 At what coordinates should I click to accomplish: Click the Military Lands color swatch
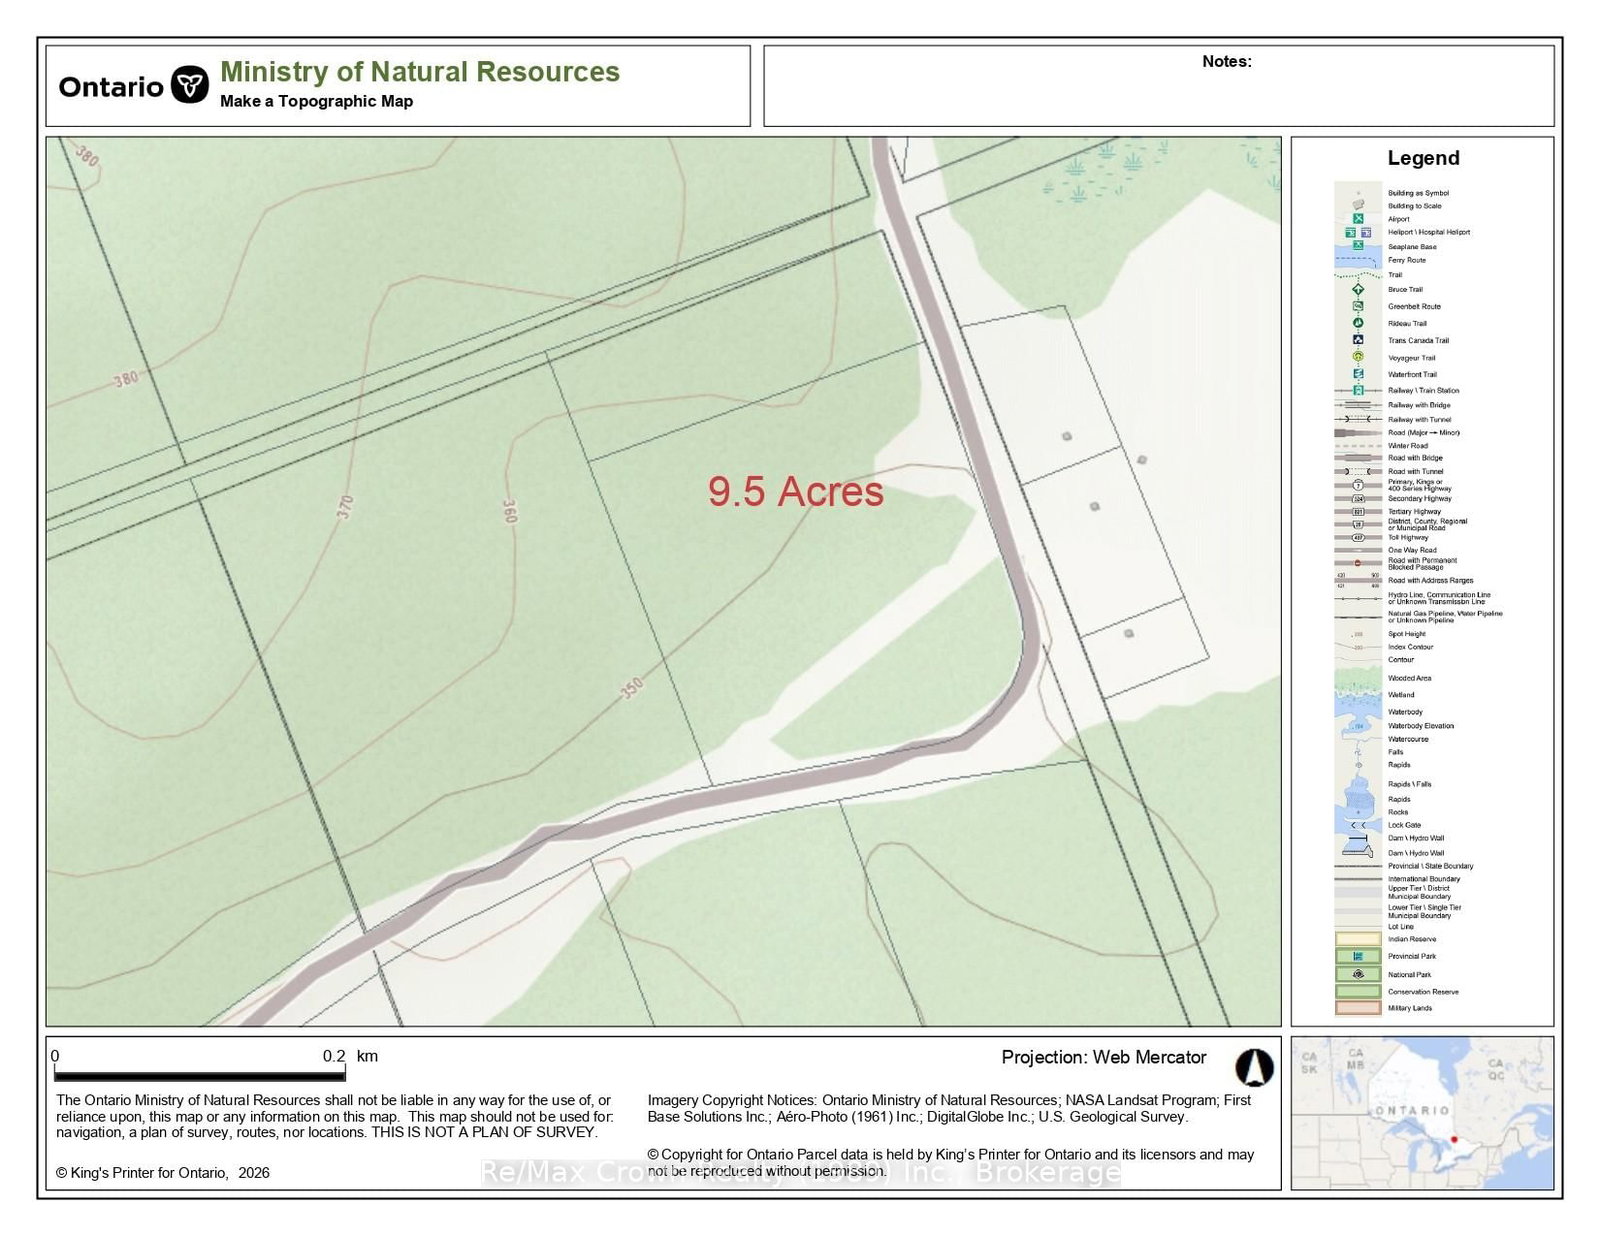point(1358,1008)
